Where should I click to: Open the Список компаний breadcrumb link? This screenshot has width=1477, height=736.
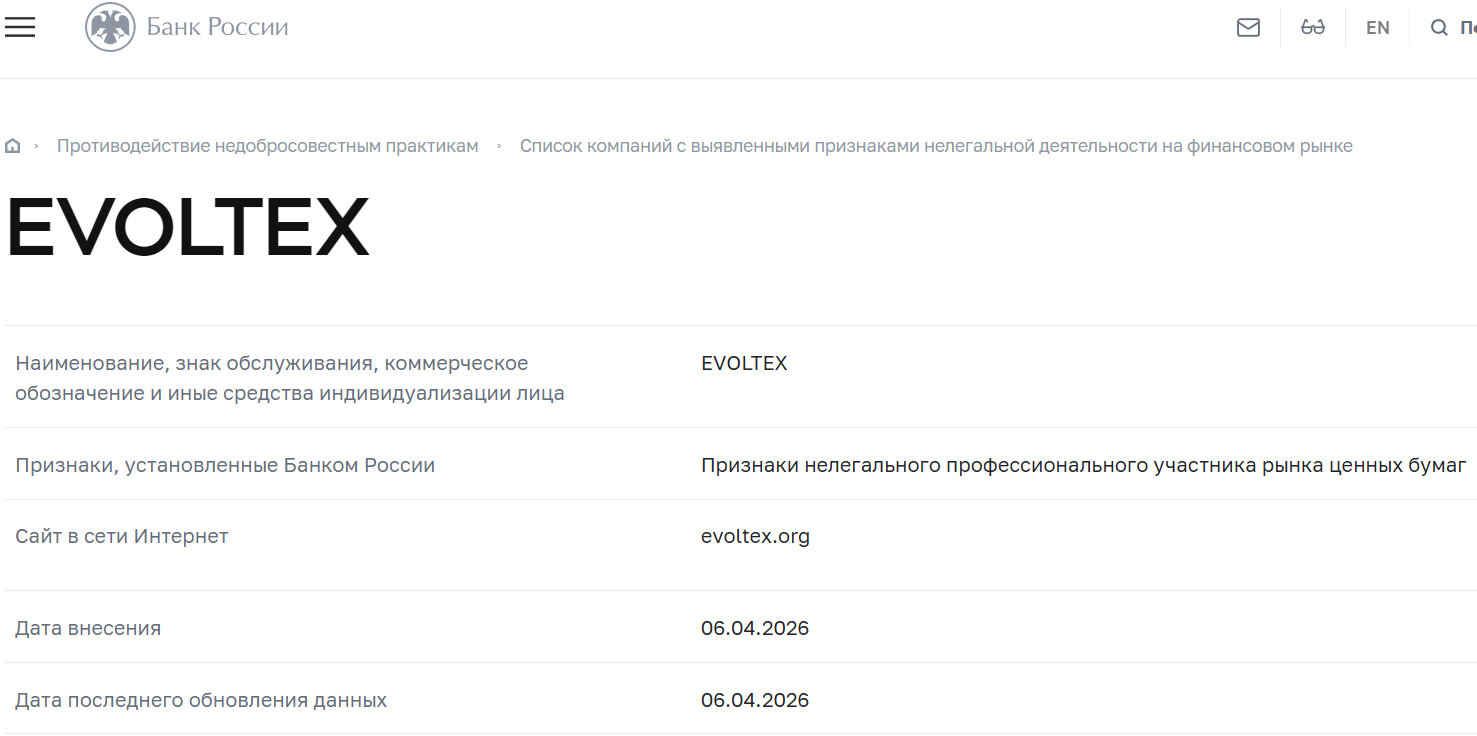point(935,145)
